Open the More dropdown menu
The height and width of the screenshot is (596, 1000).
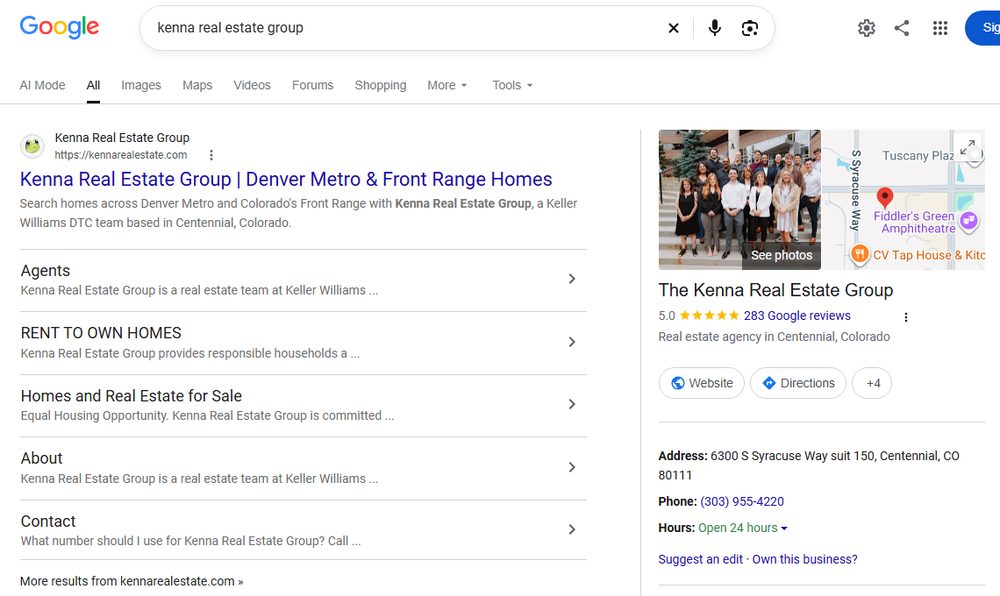coord(447,85)
